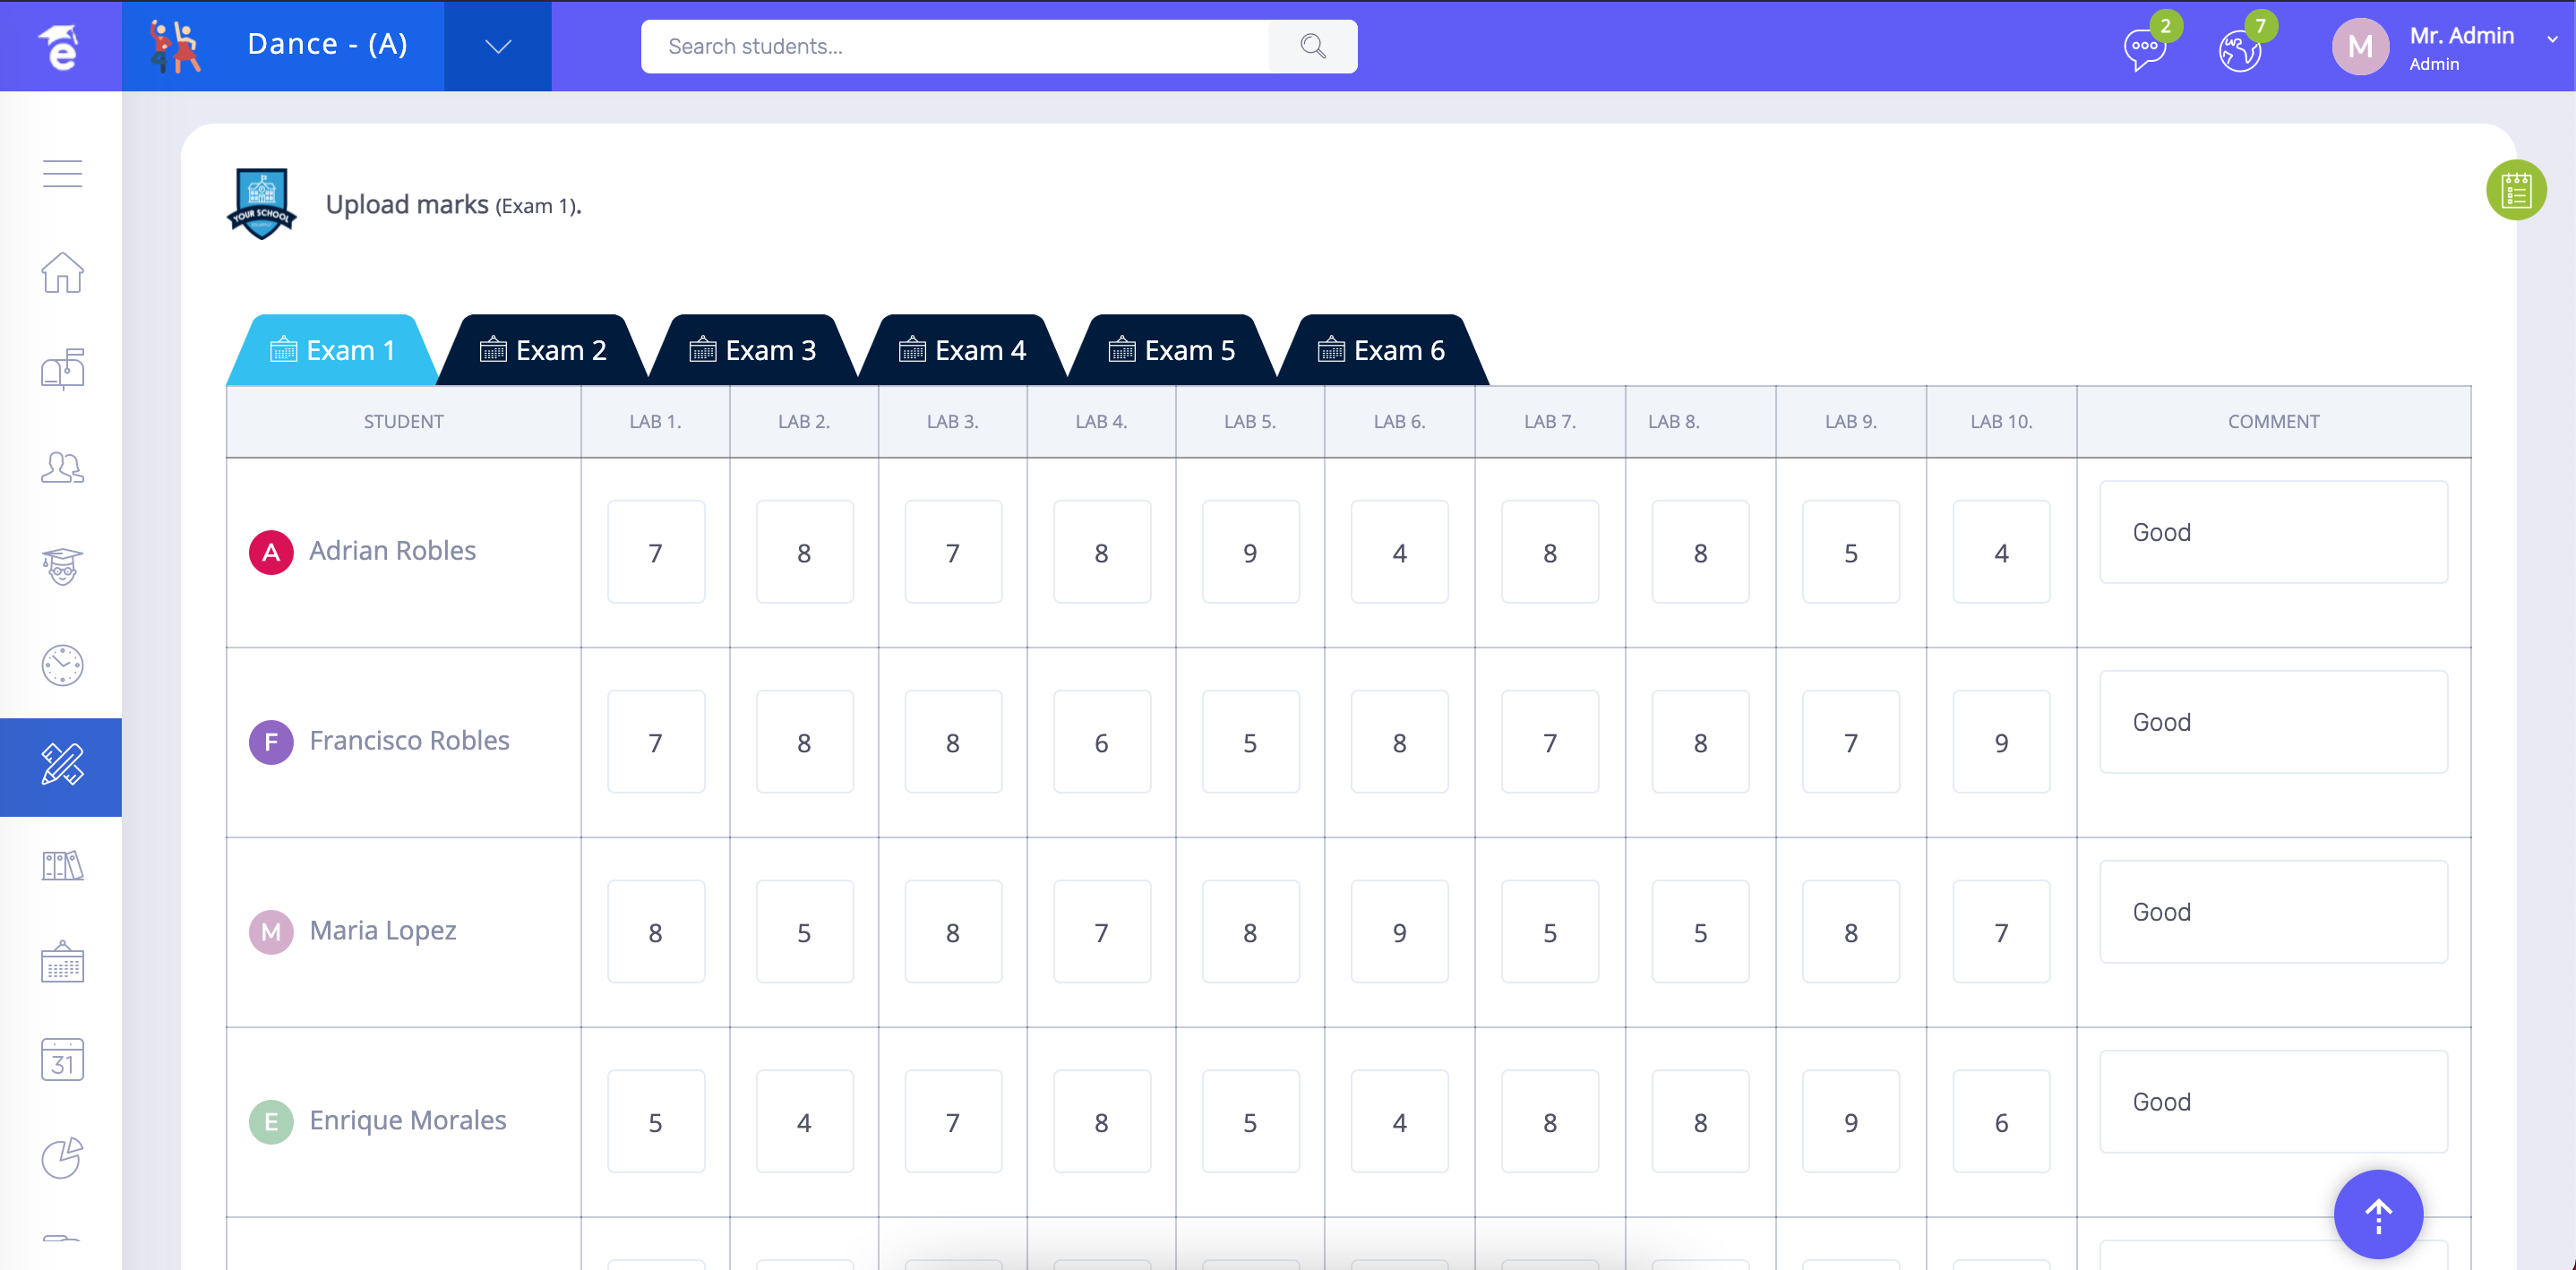Screen dimensions: 2576x1270
Task: Edit Maria Lopez LAB 2 mark
Action: point(805,932)
